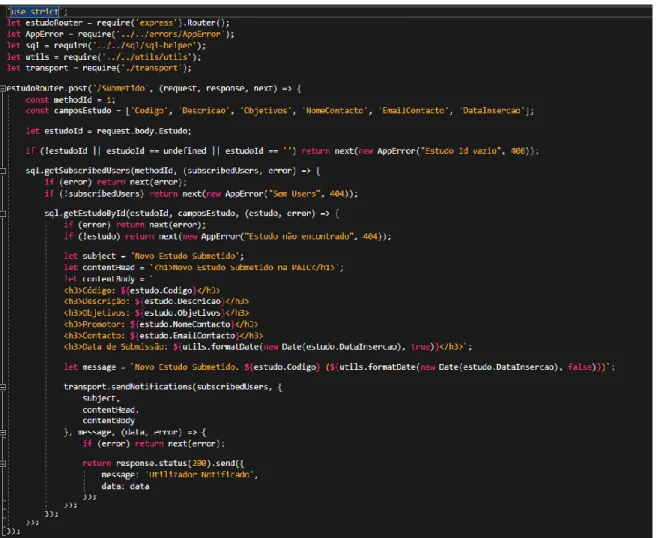Click '${estudo.Objetivos}' template expression
This screenshot has width=657, height=538.
pyautogui.click(x=180, y=313)
